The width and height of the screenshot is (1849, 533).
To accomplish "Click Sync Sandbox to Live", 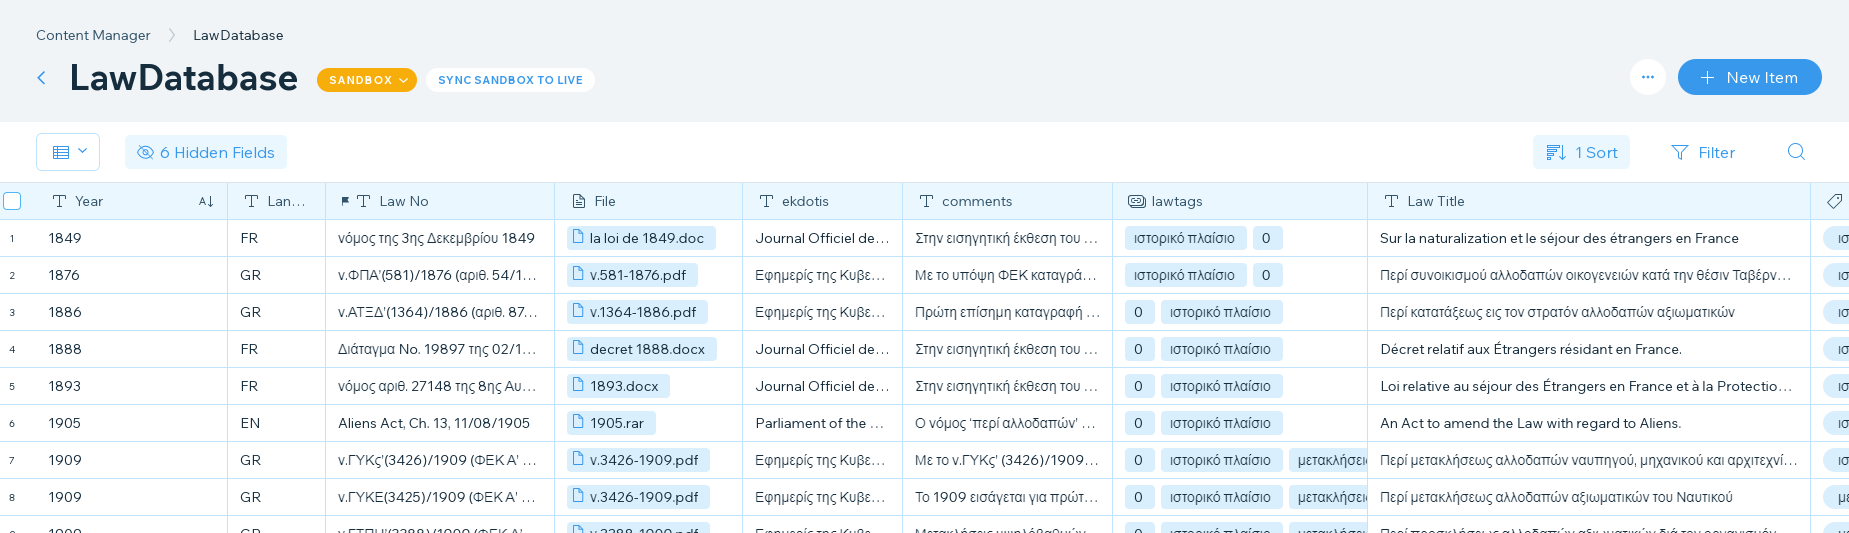I will (x=510, y=80).
